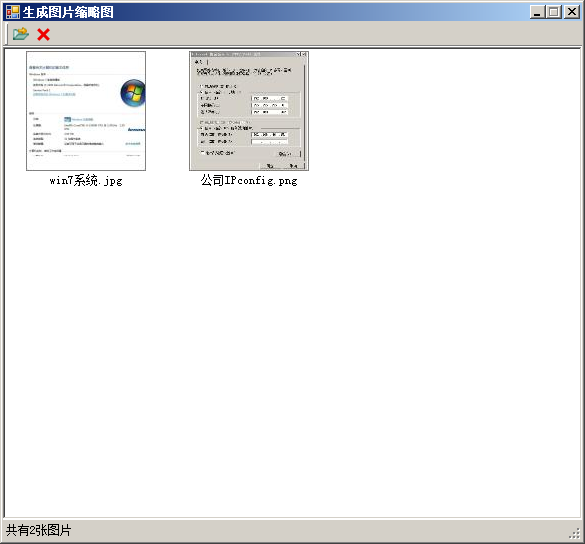
Task: Click the Windows logo orb inside win7 thumbnail
Action: coord(133,93)
